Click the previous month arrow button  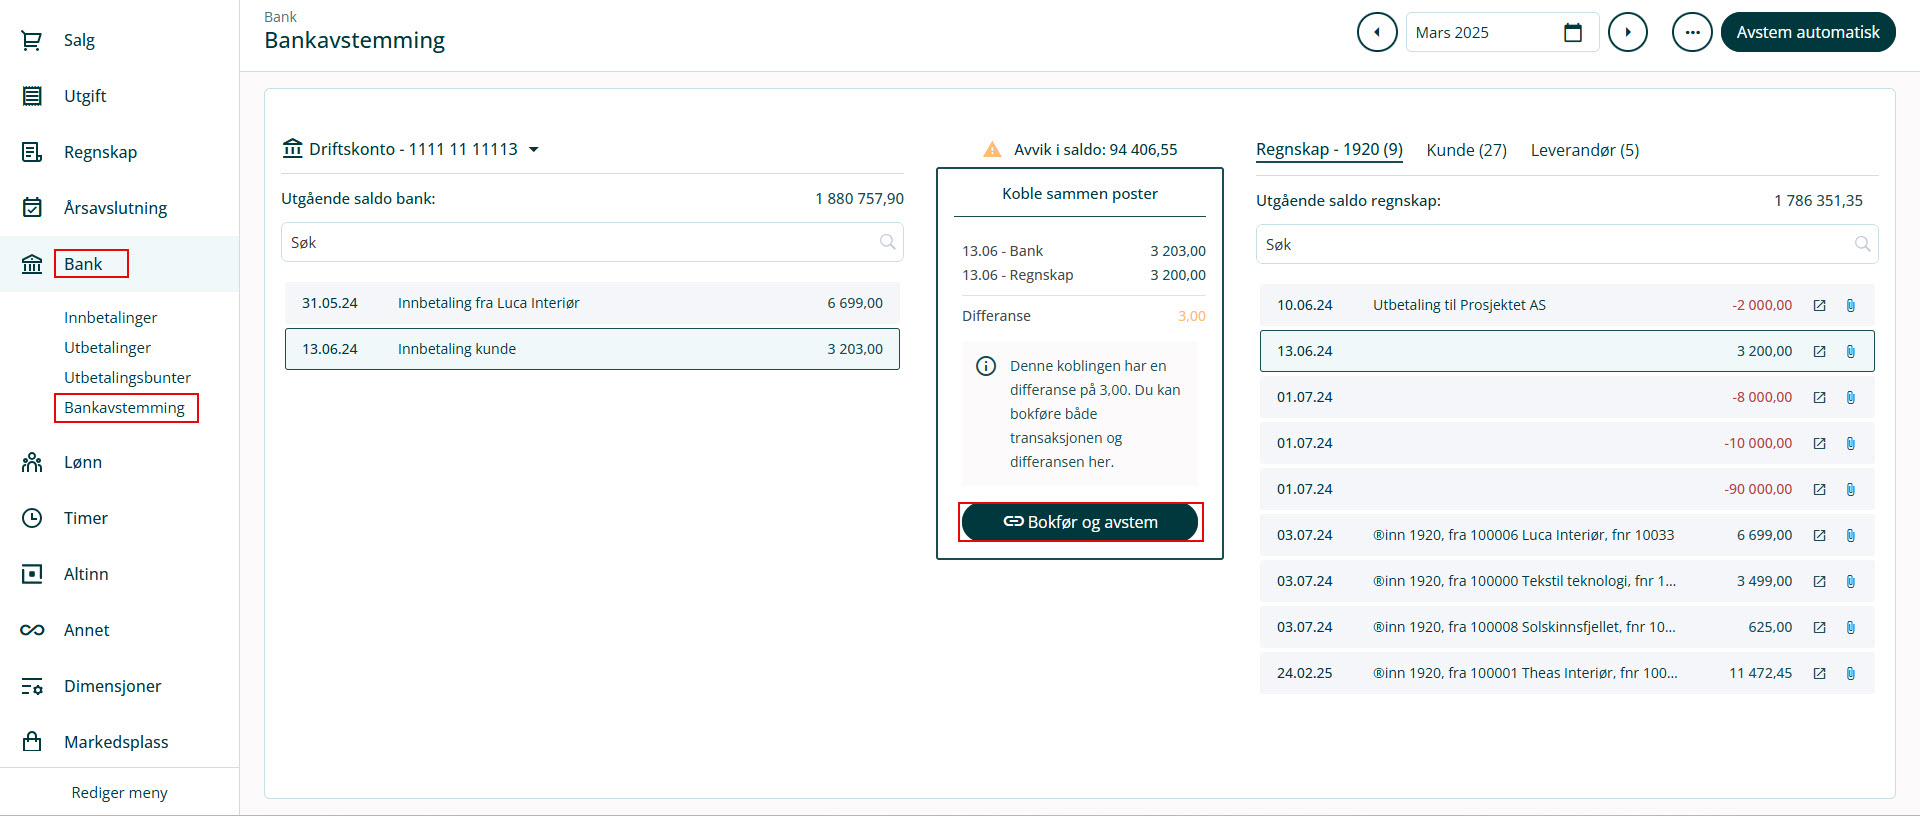tap(1377, 32)
